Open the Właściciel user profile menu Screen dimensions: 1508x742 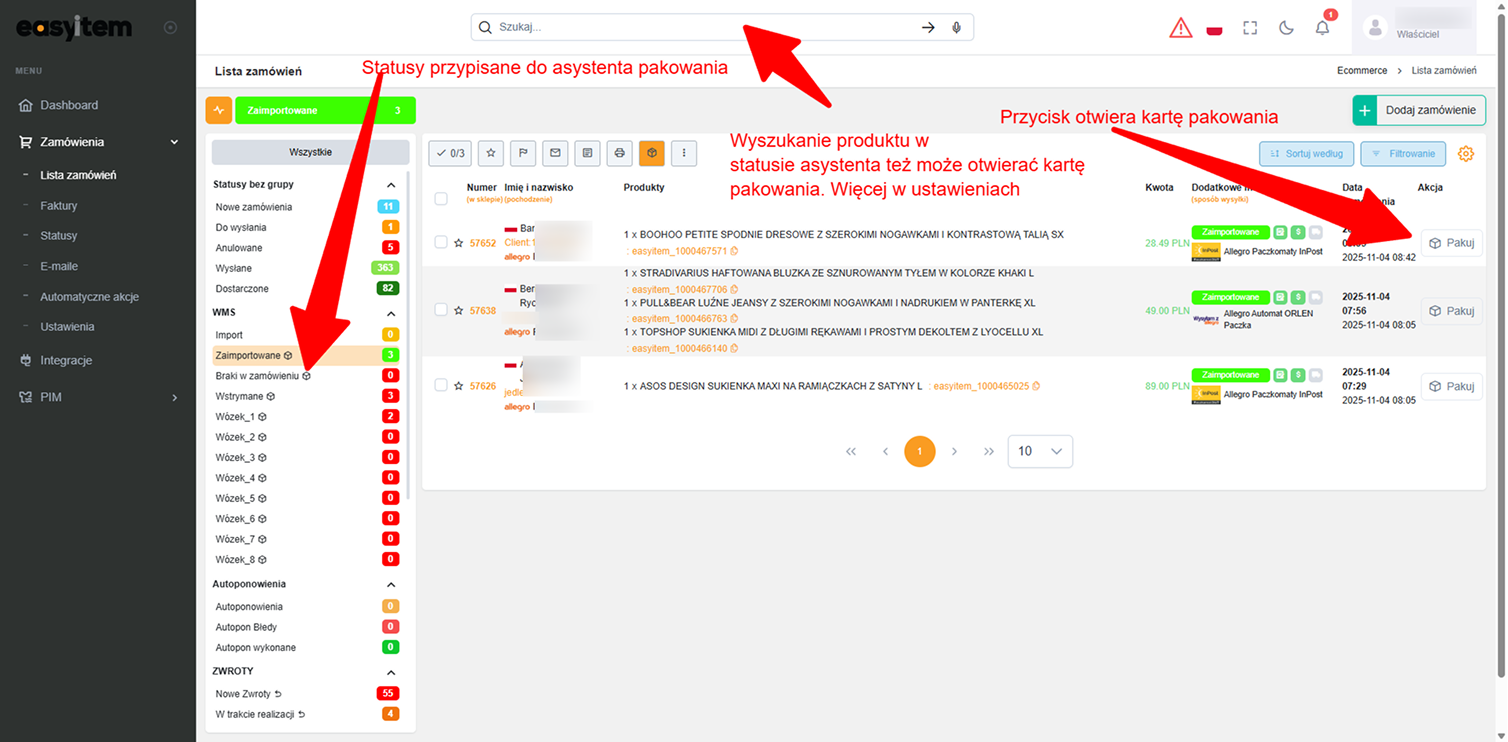(x=1414, y=27)
